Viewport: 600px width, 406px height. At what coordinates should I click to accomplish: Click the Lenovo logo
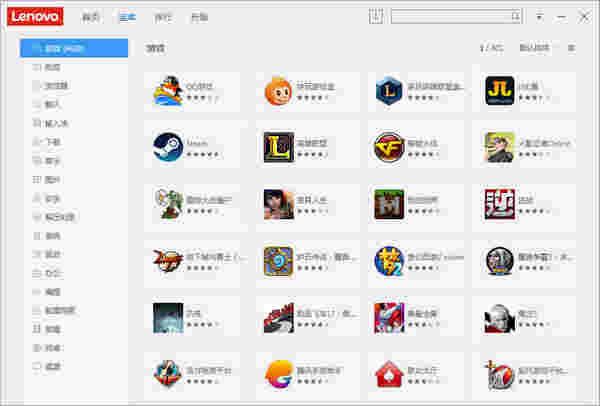point(35,17)
